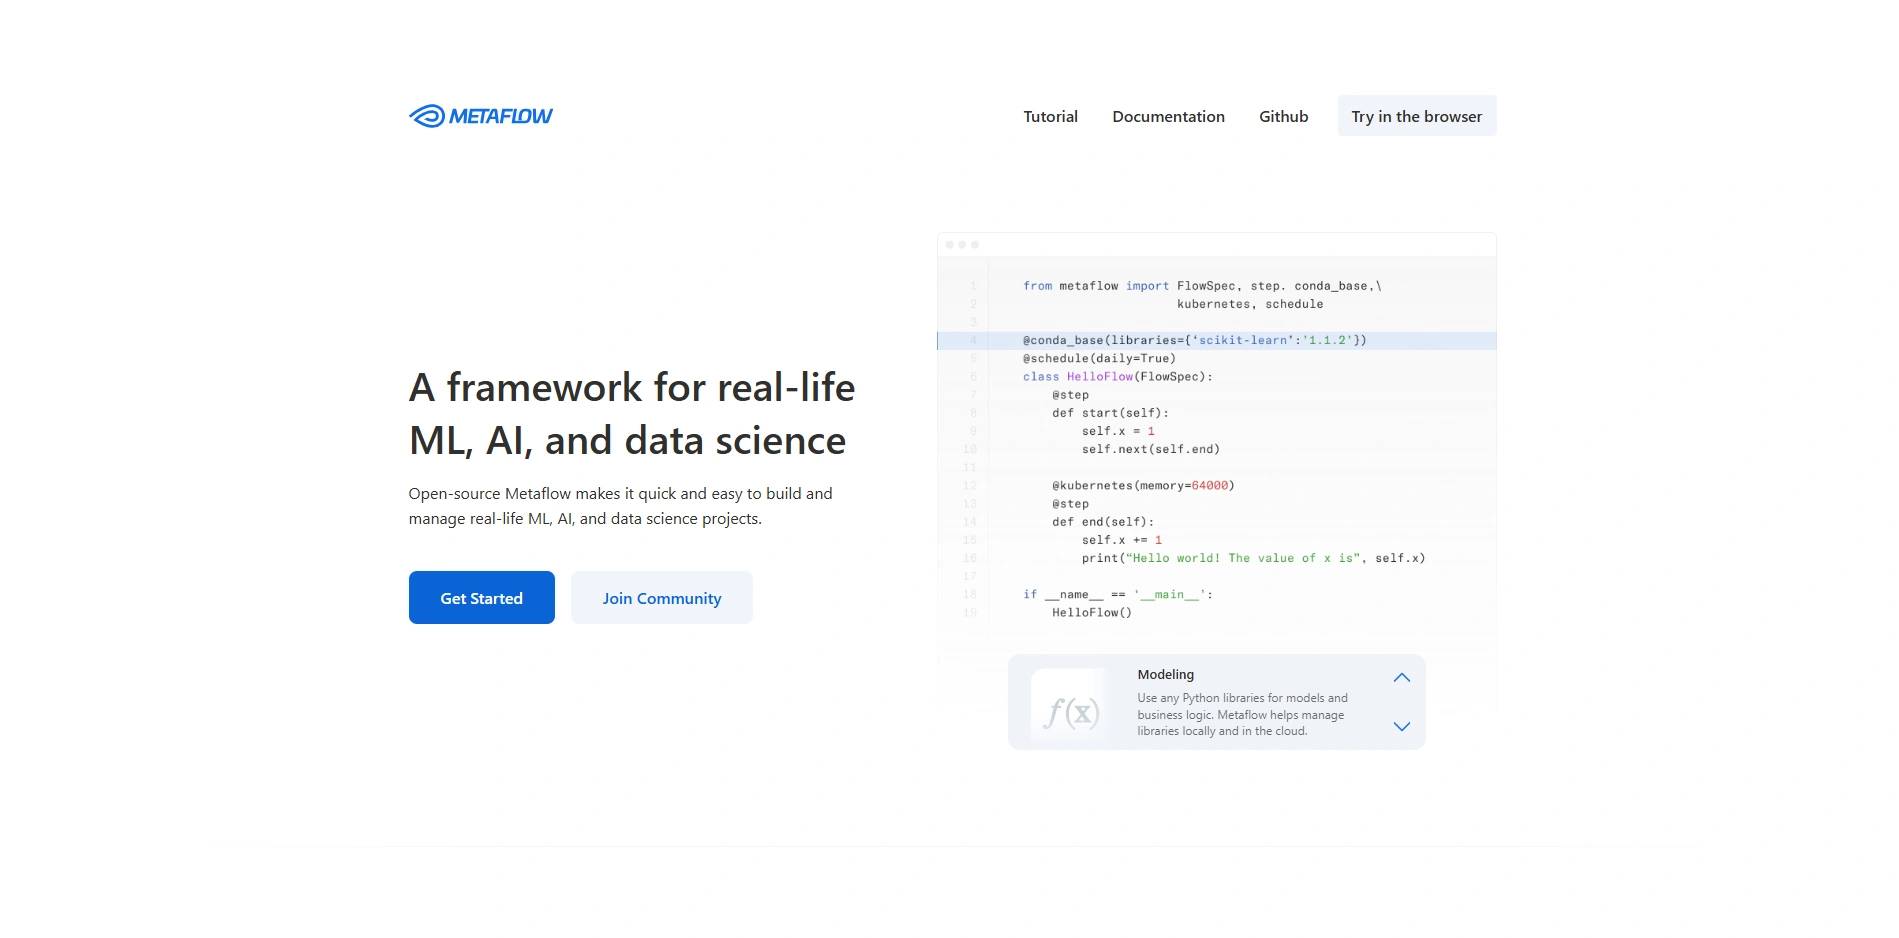The width and height of the screenshot is (1899, 938).
Task: Click the "if __name__ == '__main__':" line
Action: (x=1117, y=594)
